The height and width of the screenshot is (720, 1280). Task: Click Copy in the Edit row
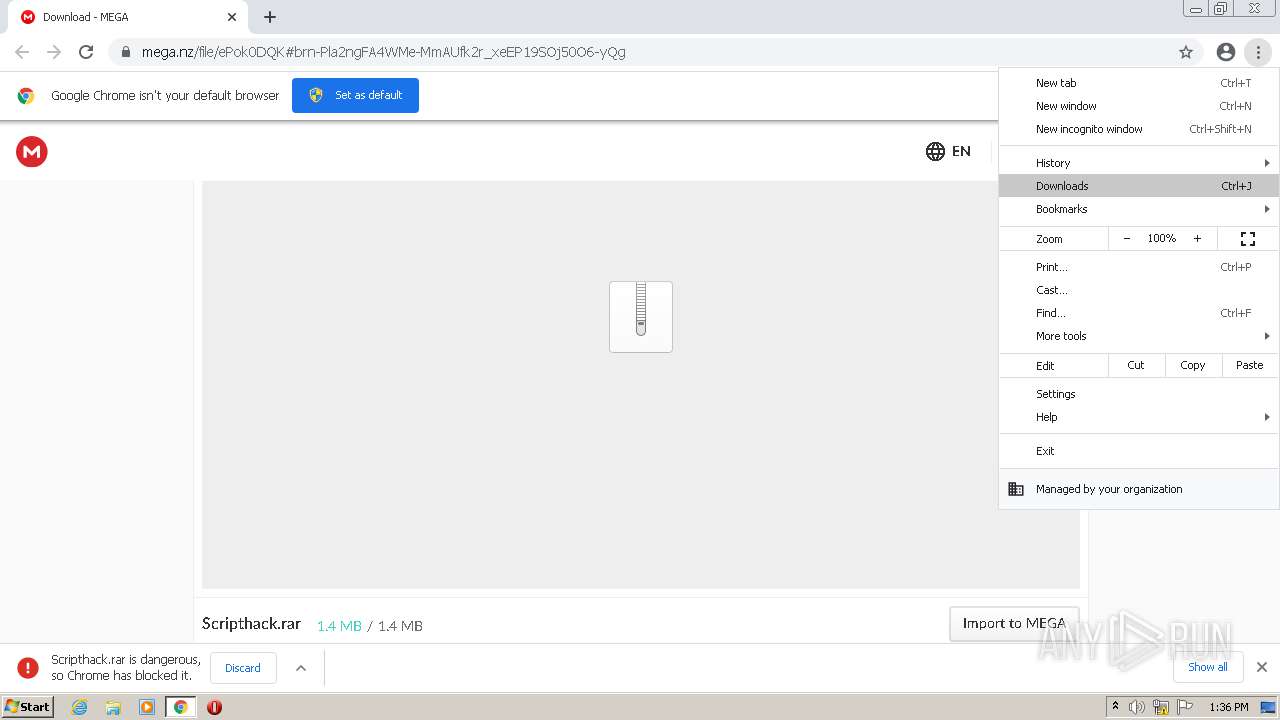1193,365
